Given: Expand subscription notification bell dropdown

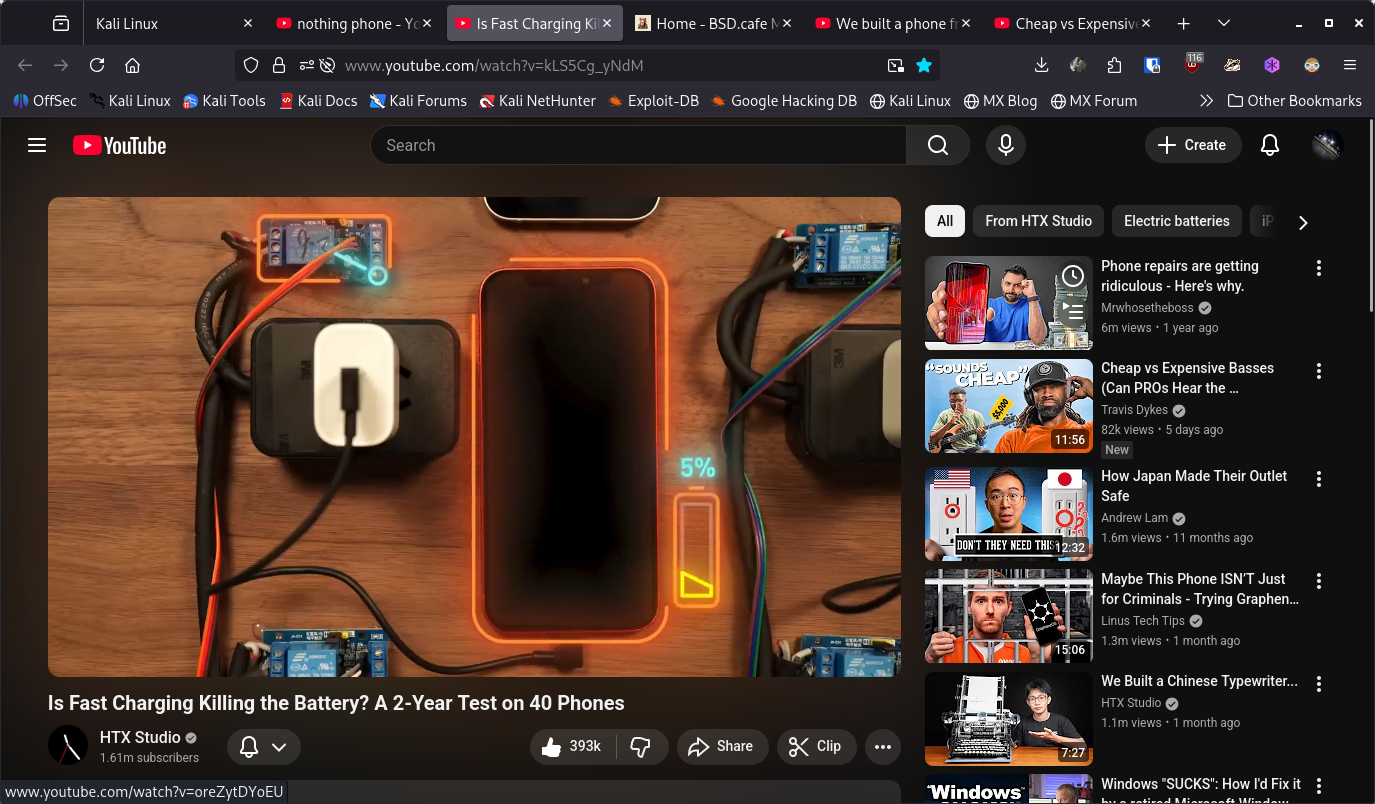Looking at the screenshot, I should click(264, 747).
